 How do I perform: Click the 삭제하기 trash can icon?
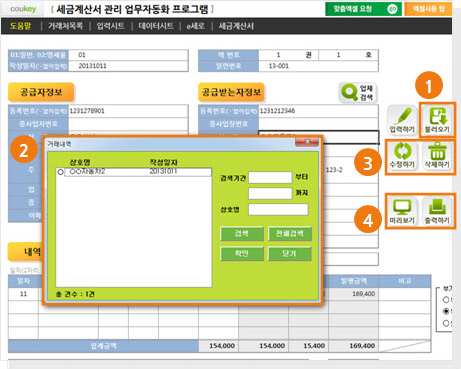437,156
